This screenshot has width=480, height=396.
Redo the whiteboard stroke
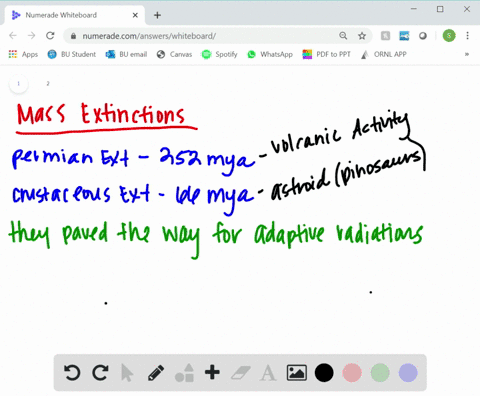pos(100,373)
